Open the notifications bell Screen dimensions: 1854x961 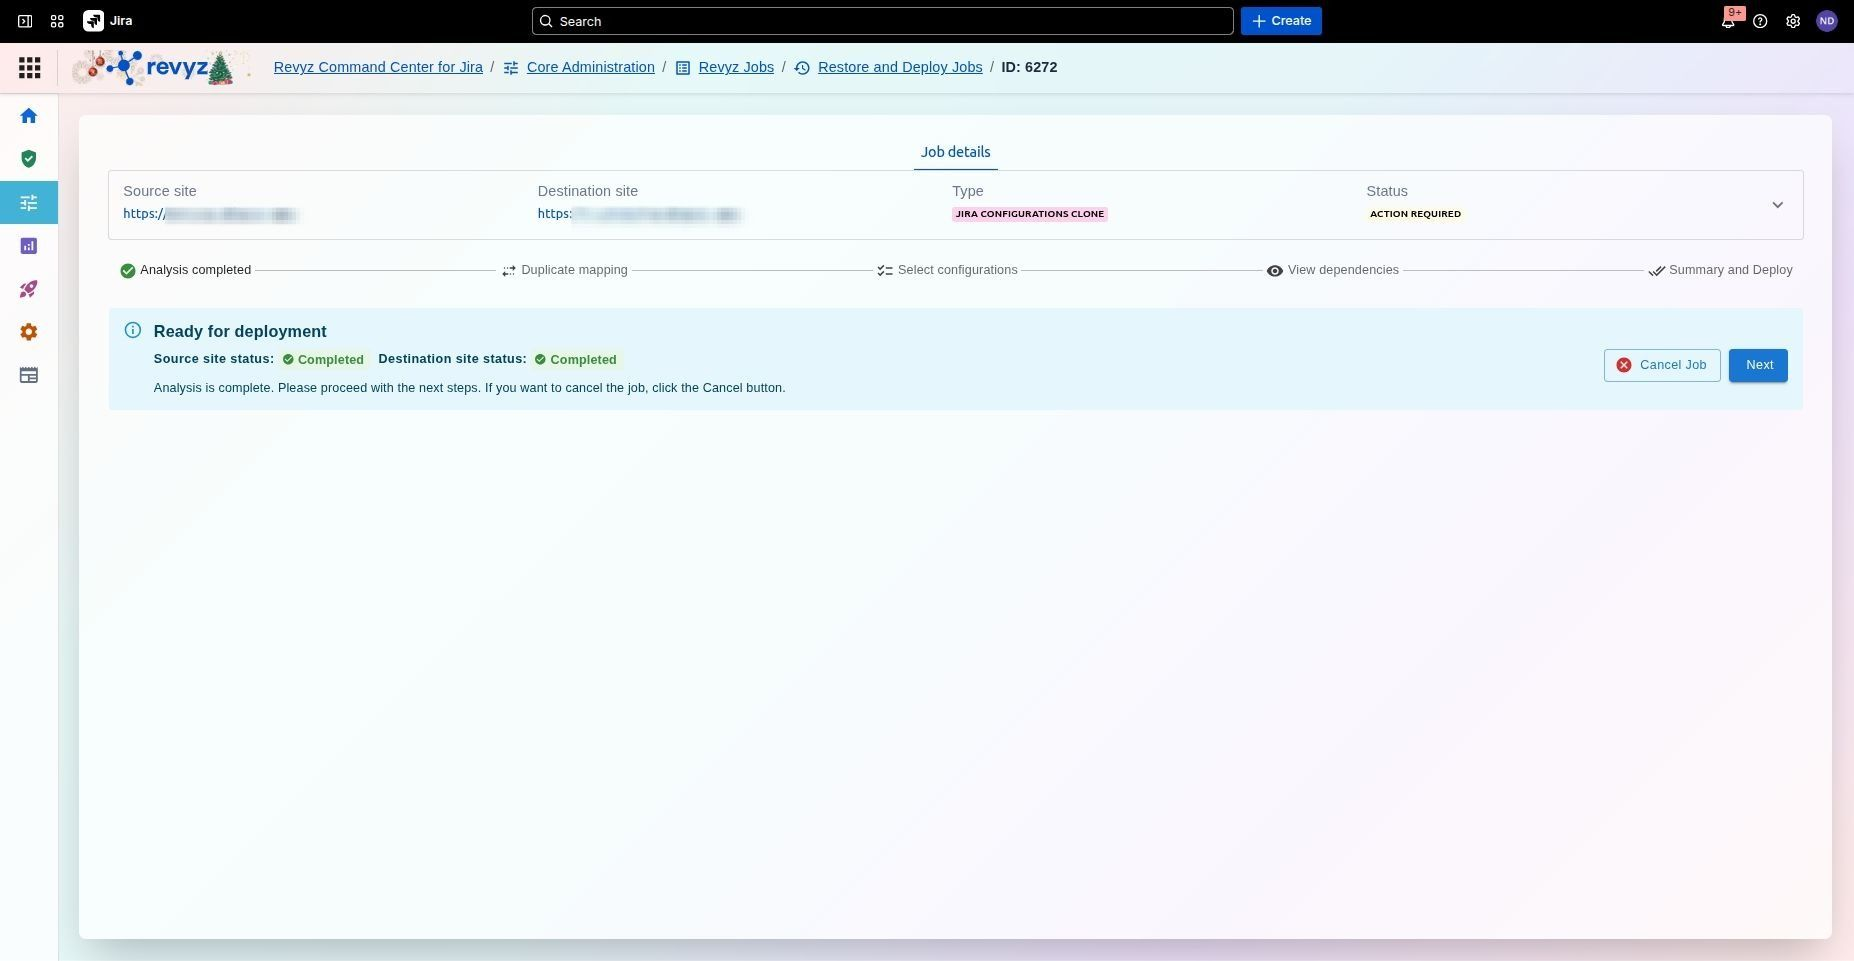pos(1727,21)
